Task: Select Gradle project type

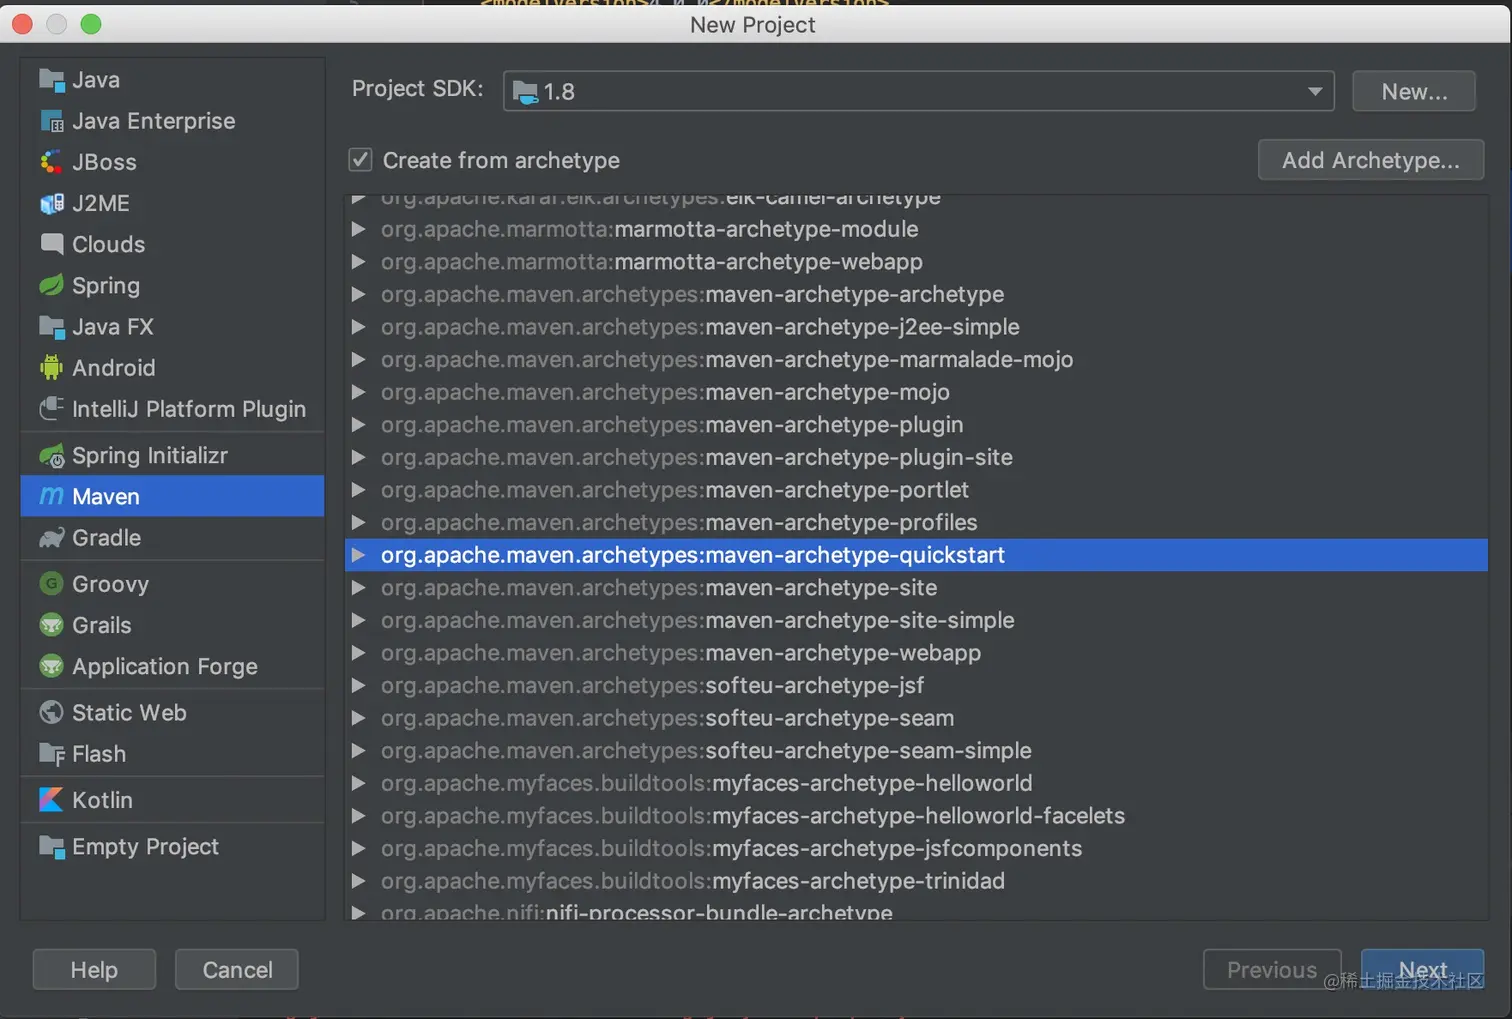Action: (x=172, y=538)
